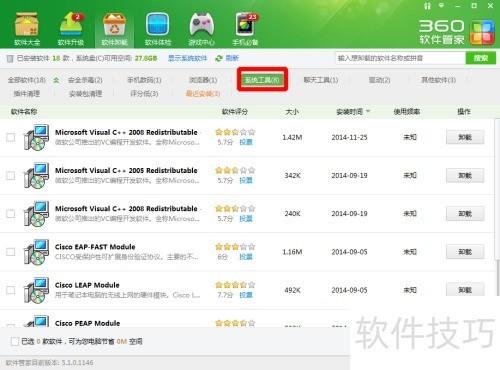500x370 pixels.
Task: Open the main menu dropdown in title bar
Action: click(442, 6)
